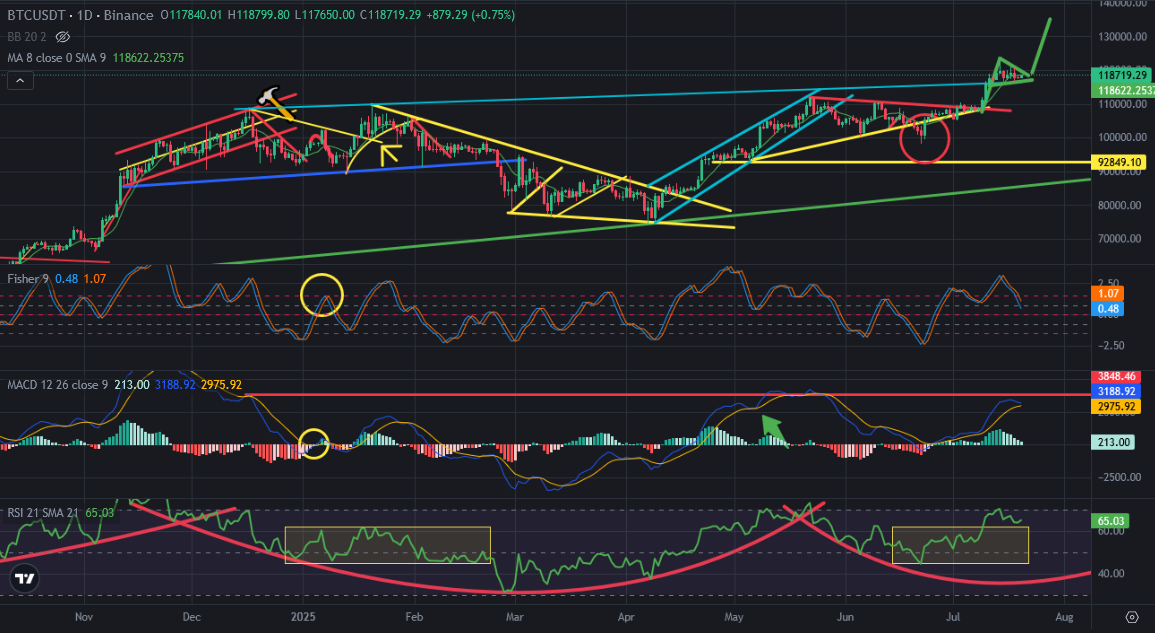1155x633 pixels.
Task: Click the red 3848.46 MACD level label
Action: pyautogui.click(x=1115, y=376)
